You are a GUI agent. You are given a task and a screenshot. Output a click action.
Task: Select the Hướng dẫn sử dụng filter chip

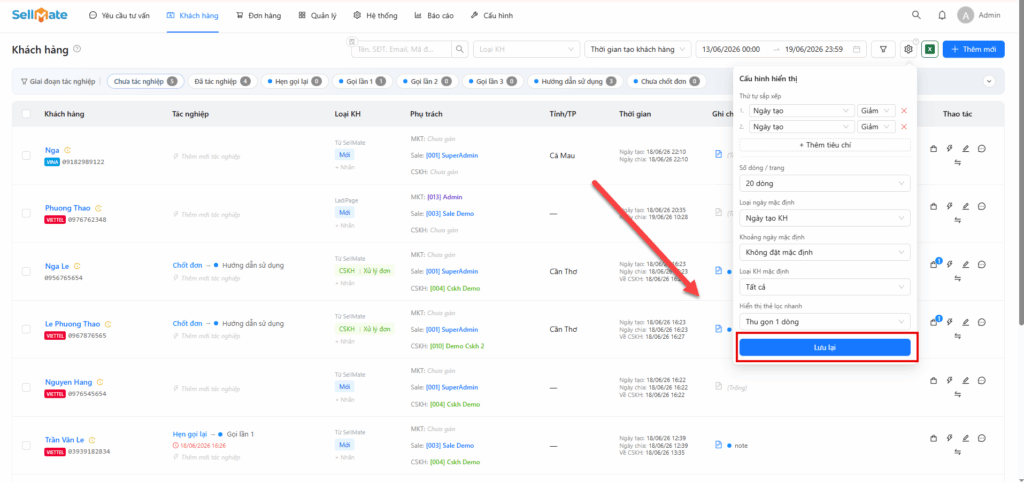tap(575, 82)
